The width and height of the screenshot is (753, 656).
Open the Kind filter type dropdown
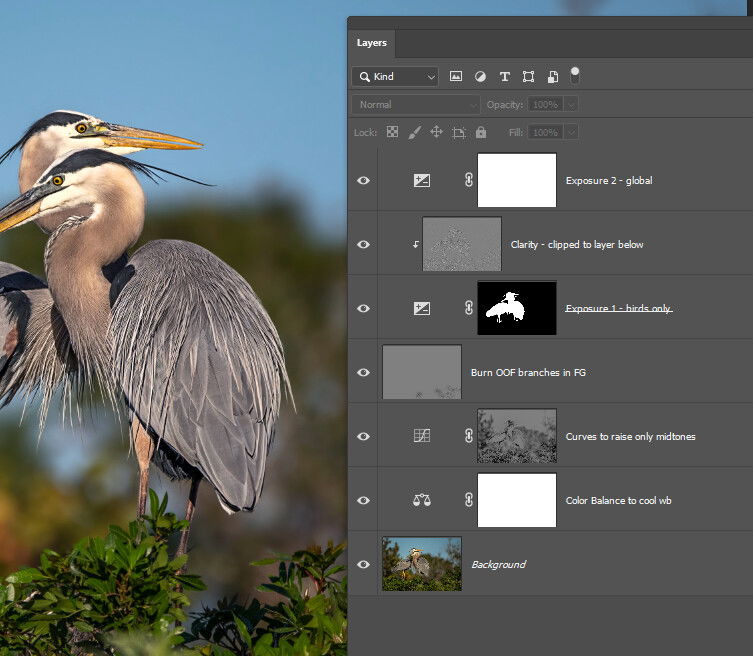395,77
